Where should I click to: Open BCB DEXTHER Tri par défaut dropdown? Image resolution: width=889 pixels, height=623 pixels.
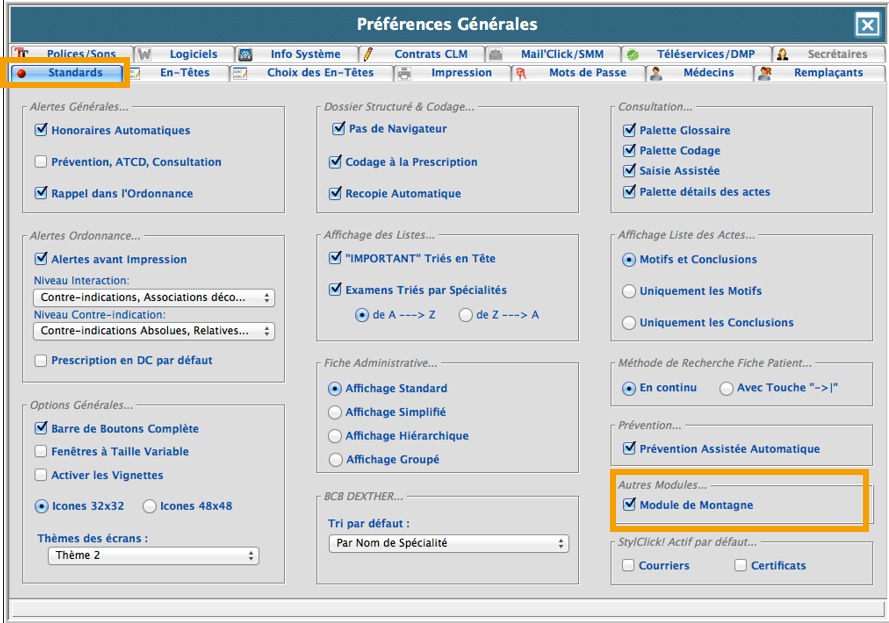pyautogui.click(x=448, y=544)
